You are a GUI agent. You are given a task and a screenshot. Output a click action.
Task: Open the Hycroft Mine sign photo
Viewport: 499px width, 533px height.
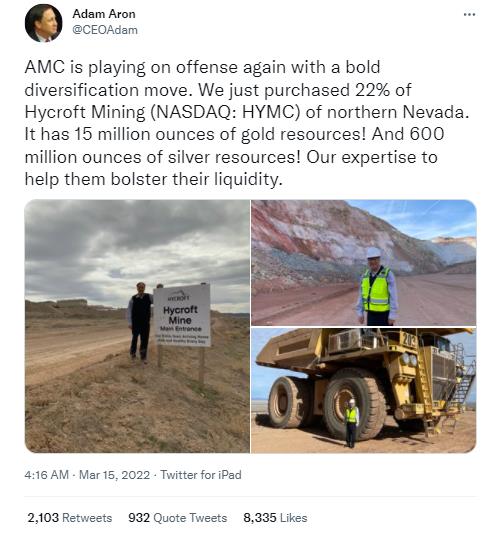coord(137,326)
